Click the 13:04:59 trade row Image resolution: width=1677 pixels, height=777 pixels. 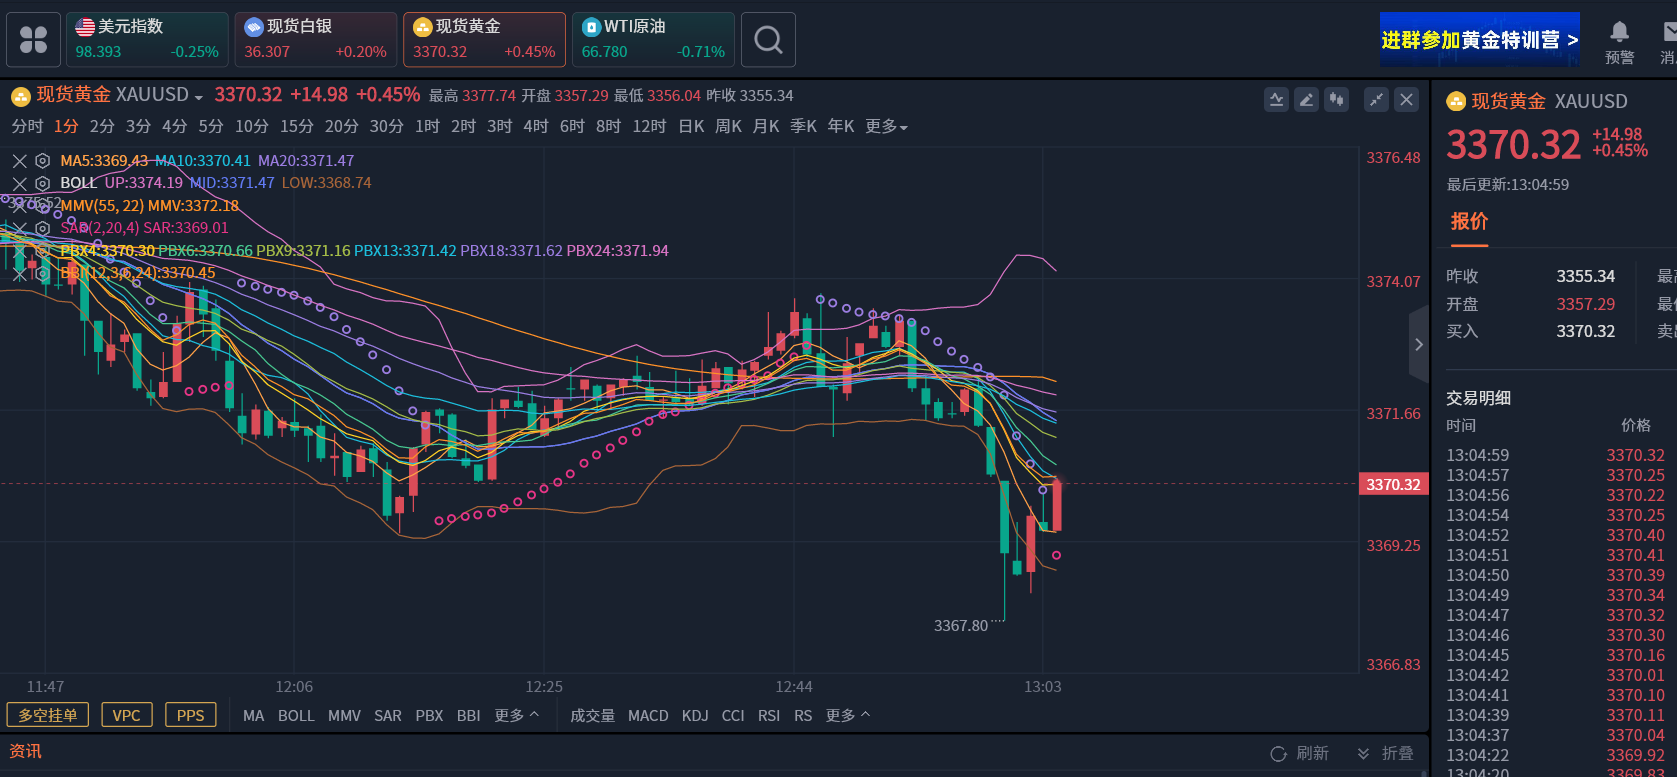point(1555,455)
